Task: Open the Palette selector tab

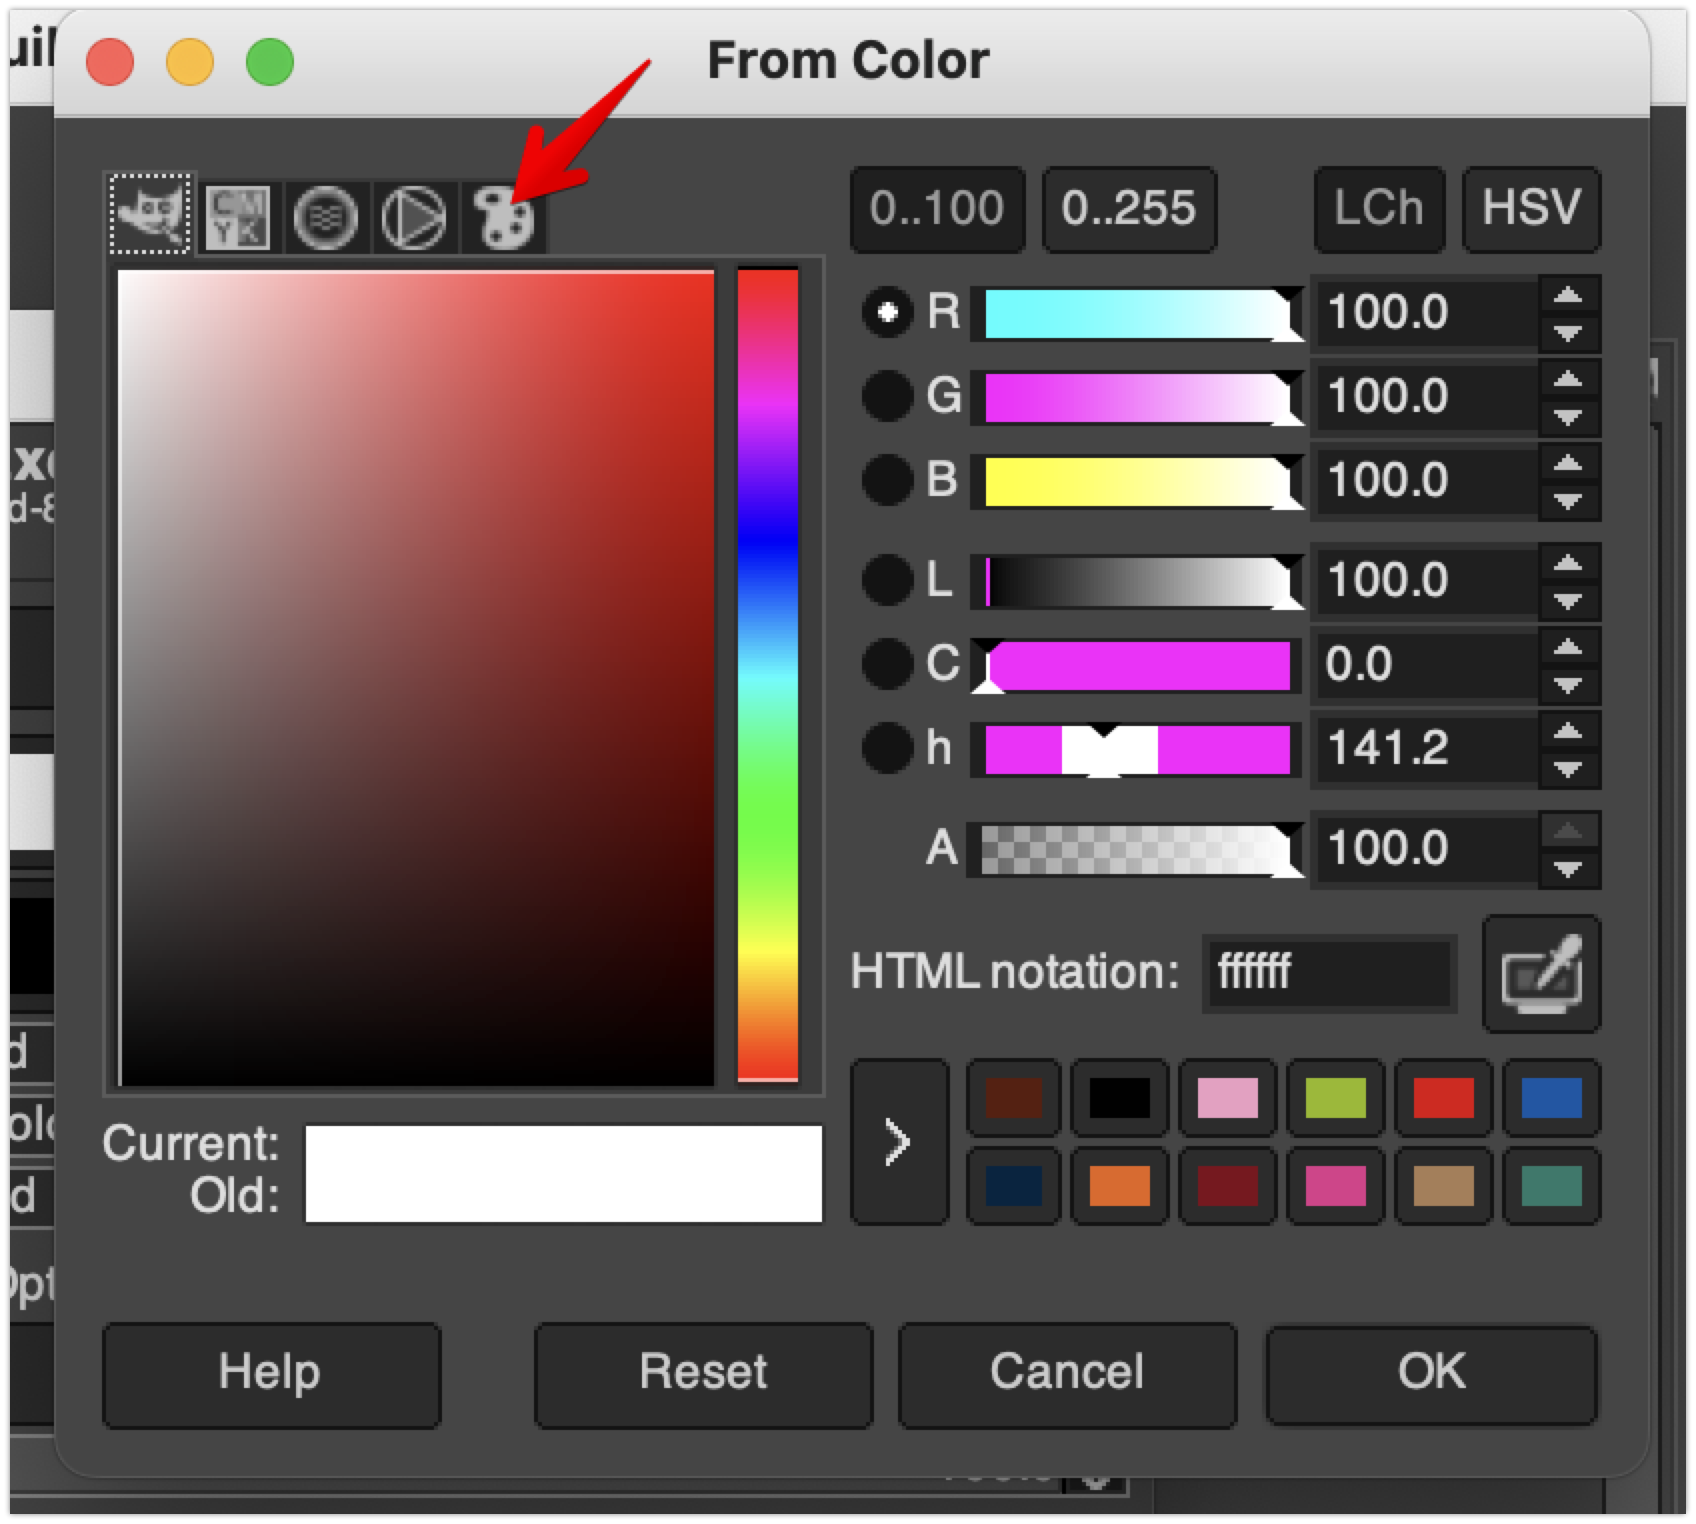Action: (503, 217)
